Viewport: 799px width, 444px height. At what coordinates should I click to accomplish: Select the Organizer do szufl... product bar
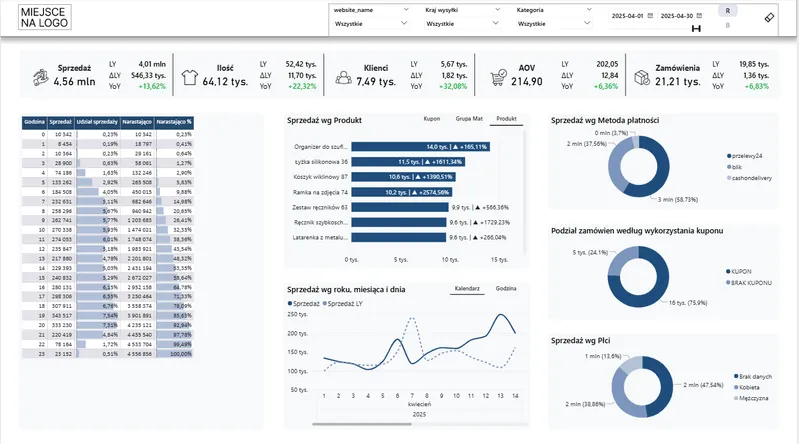click(420, 147)
